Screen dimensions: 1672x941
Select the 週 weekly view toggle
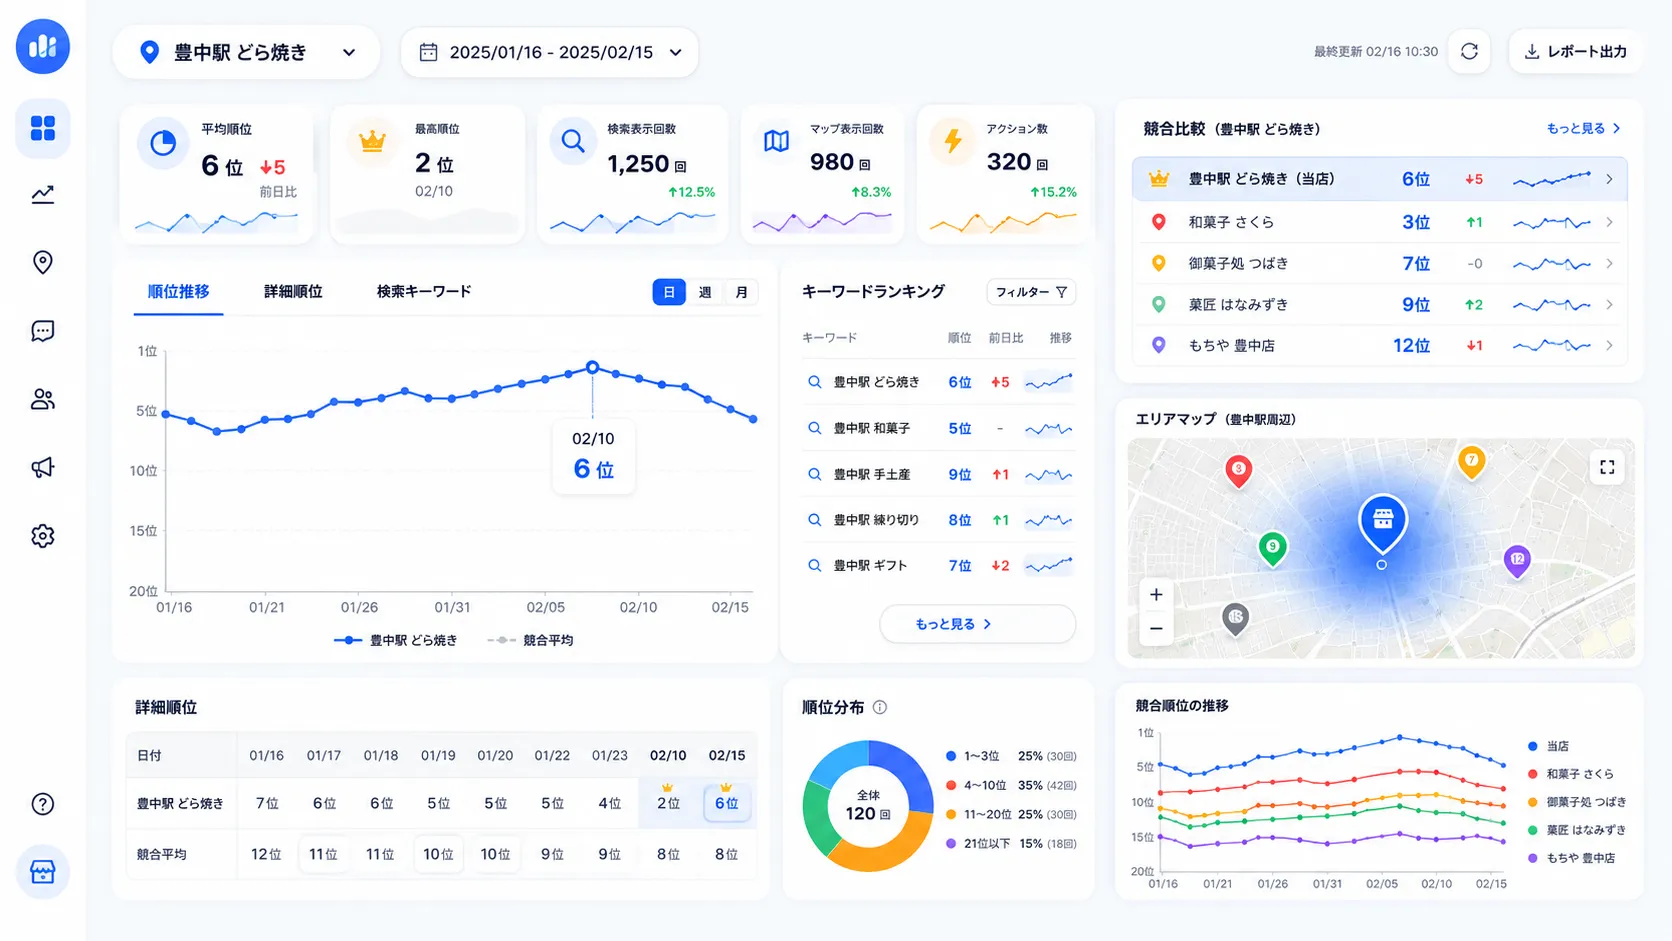(x=705, y=292)
